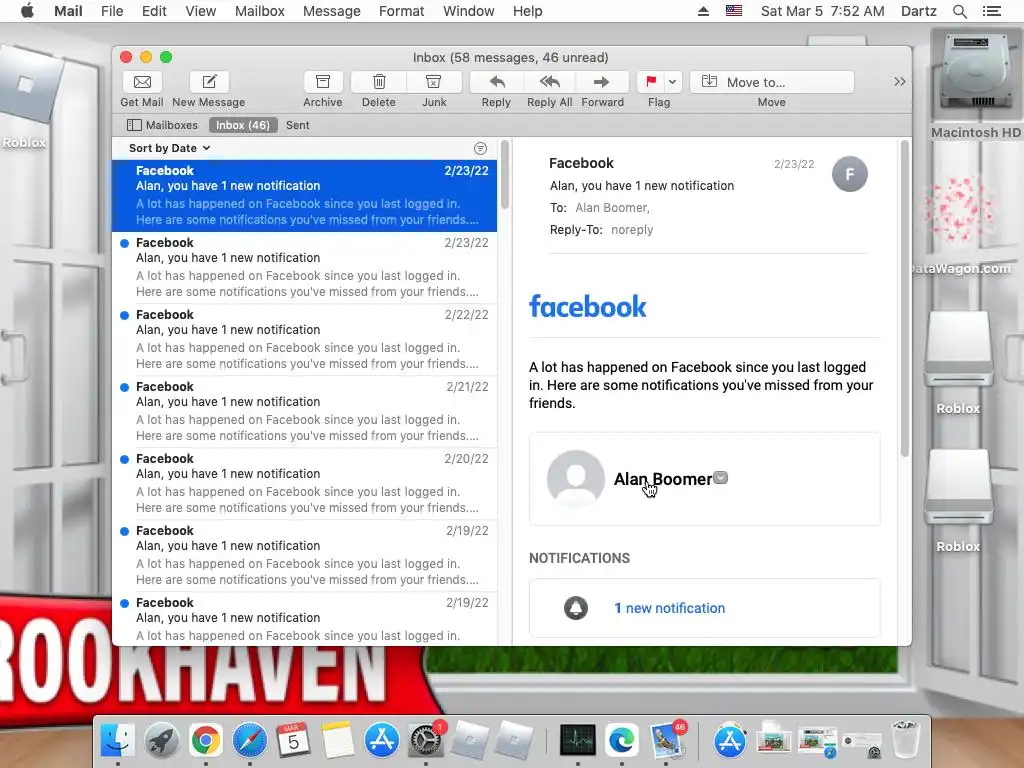Forward the selected message
This screenshot has width=1024, height=768.
coord(602,82)
